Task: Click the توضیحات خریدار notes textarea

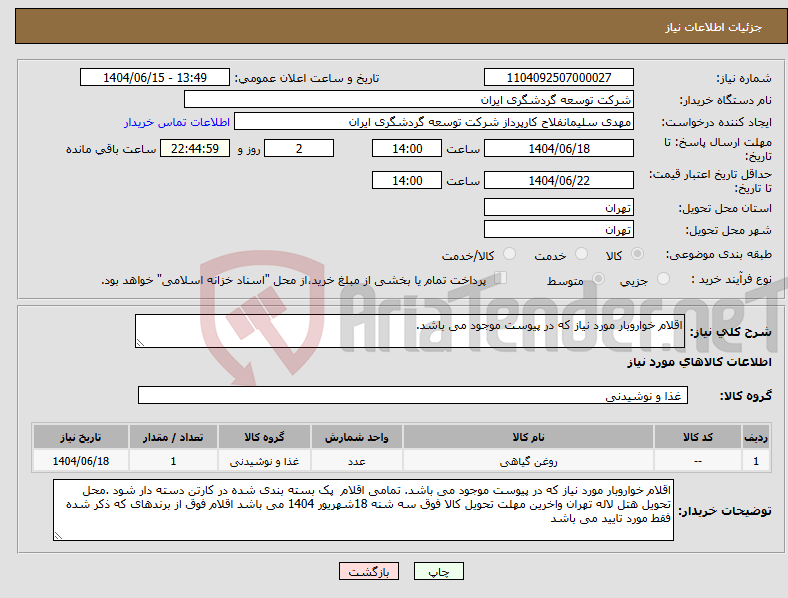Action: [x=363, y=510]
